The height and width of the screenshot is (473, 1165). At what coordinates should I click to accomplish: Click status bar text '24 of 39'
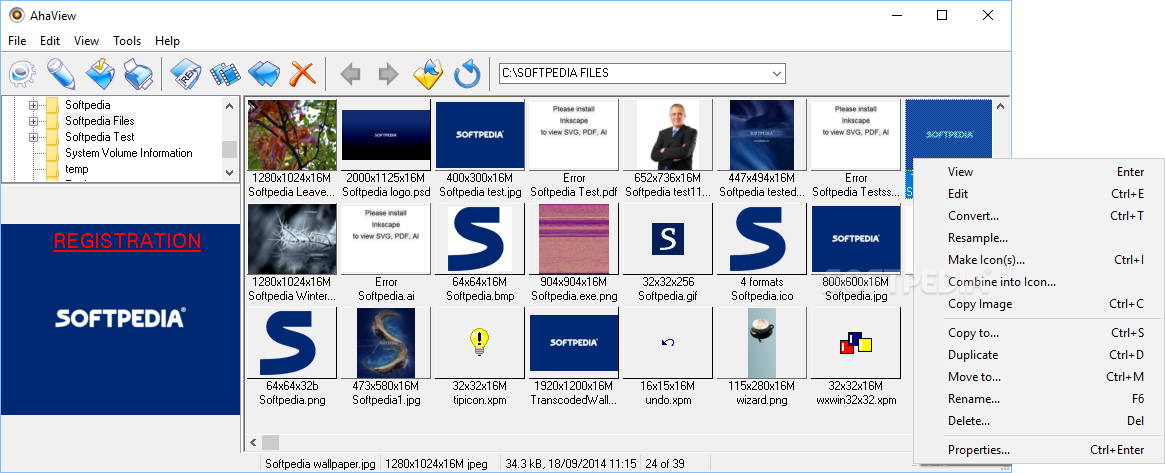[665, 464]
